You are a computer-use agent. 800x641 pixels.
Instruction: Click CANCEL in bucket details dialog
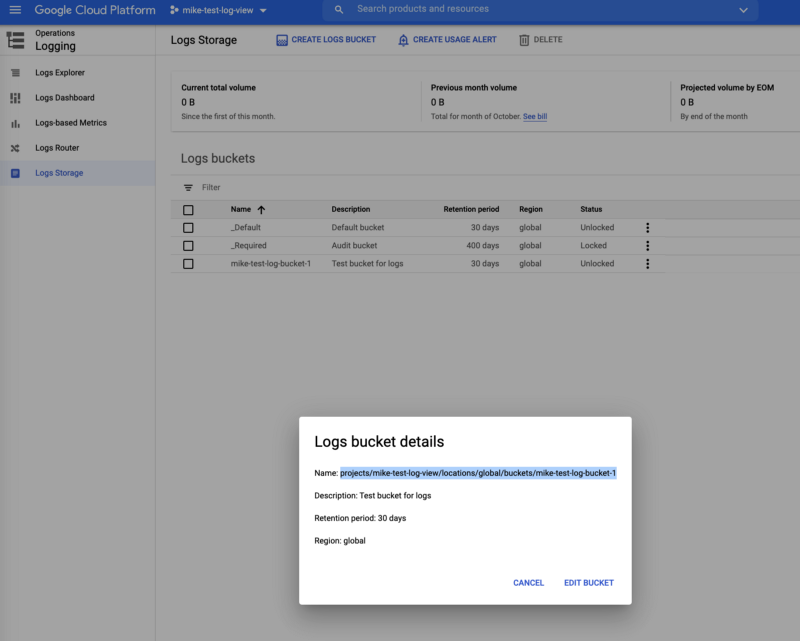click(x=529, y=583)
